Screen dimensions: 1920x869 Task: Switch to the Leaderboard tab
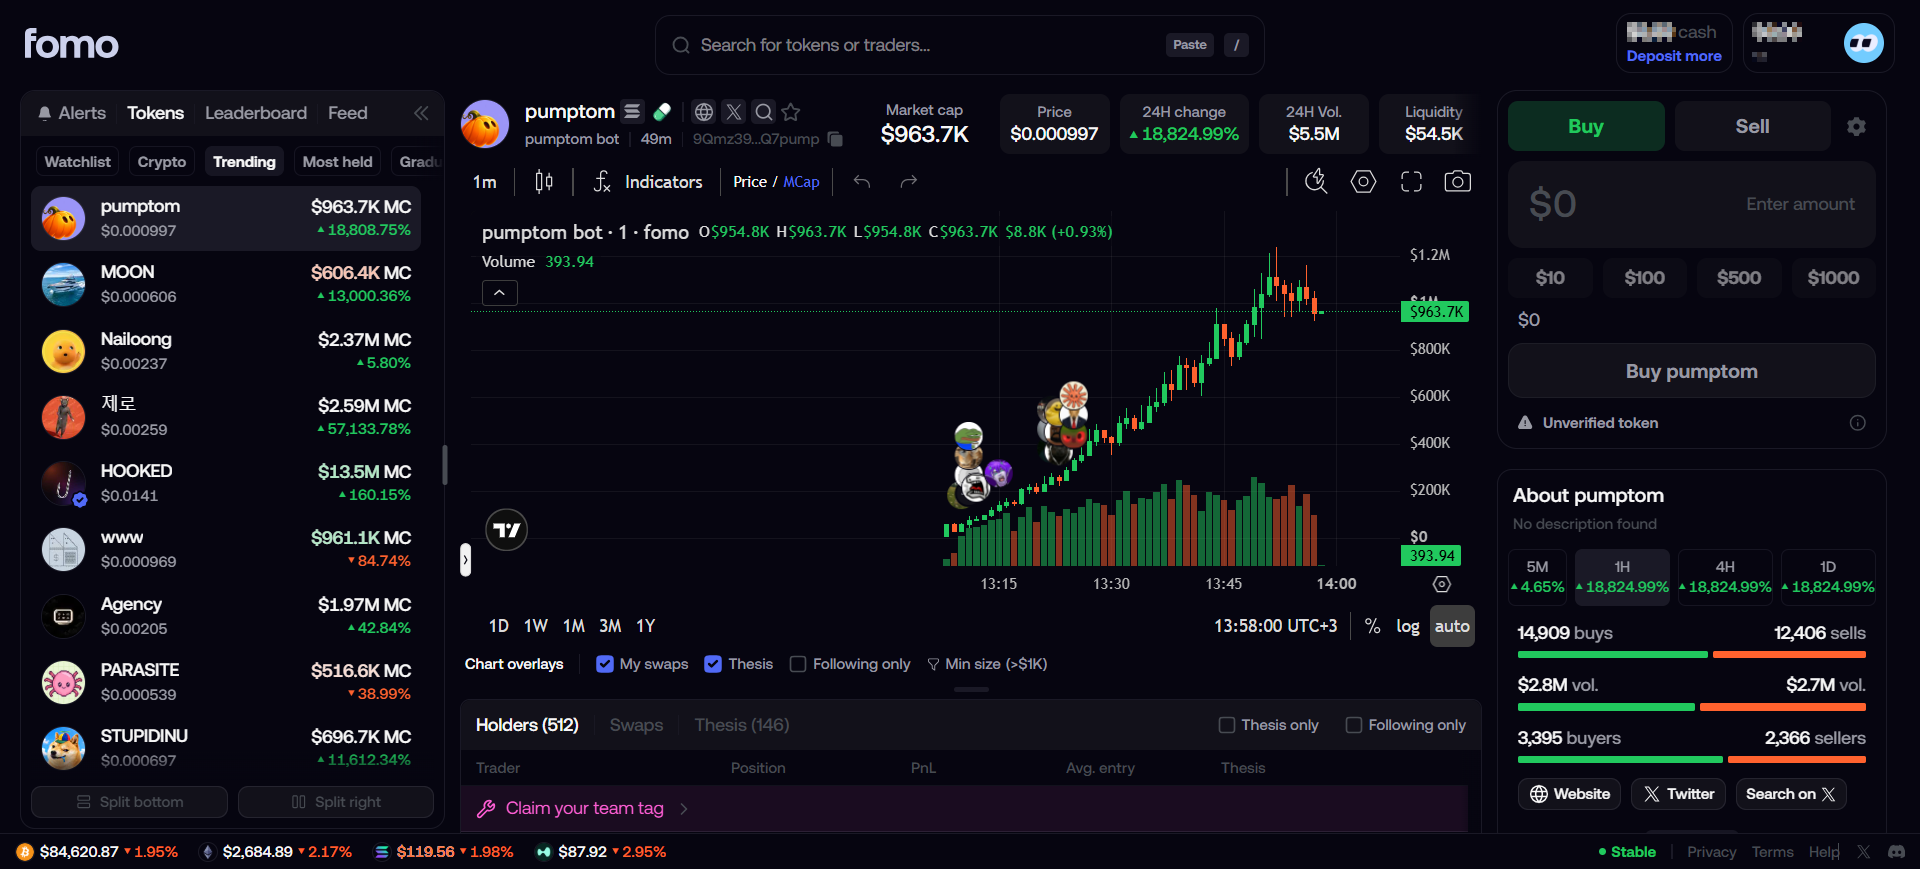point(256,113)
